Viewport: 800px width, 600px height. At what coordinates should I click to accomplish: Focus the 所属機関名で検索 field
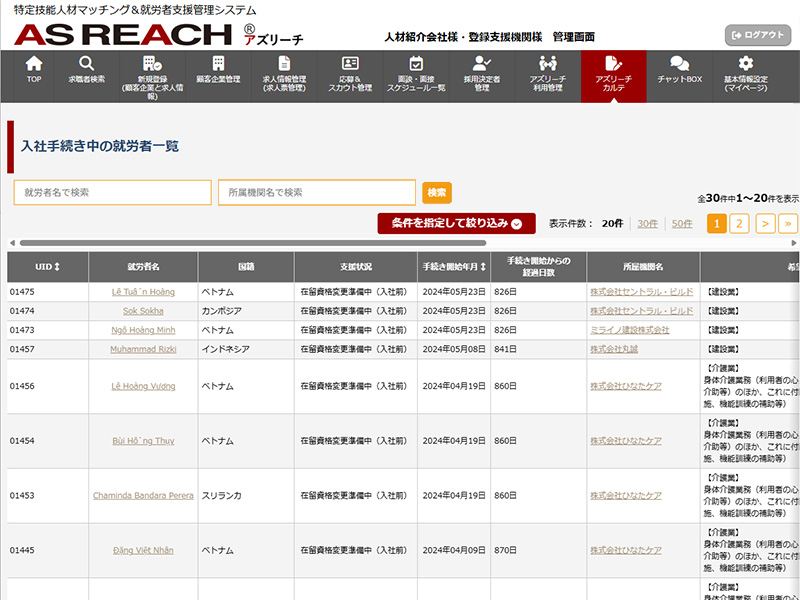tap(316, 192)
